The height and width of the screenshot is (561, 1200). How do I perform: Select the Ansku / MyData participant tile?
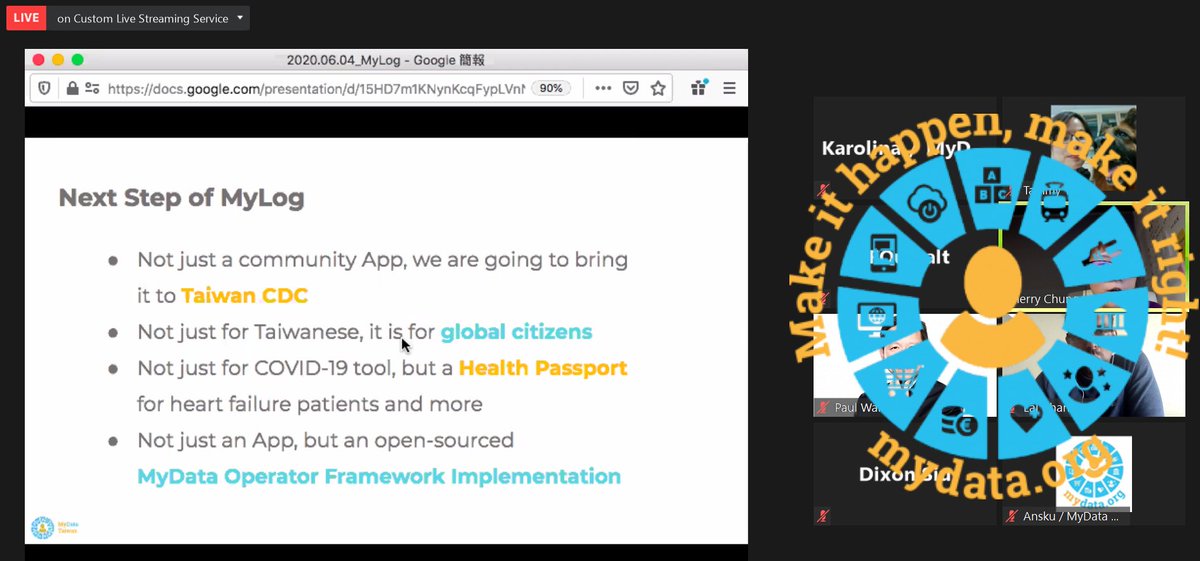click(x=1093, y=475)
